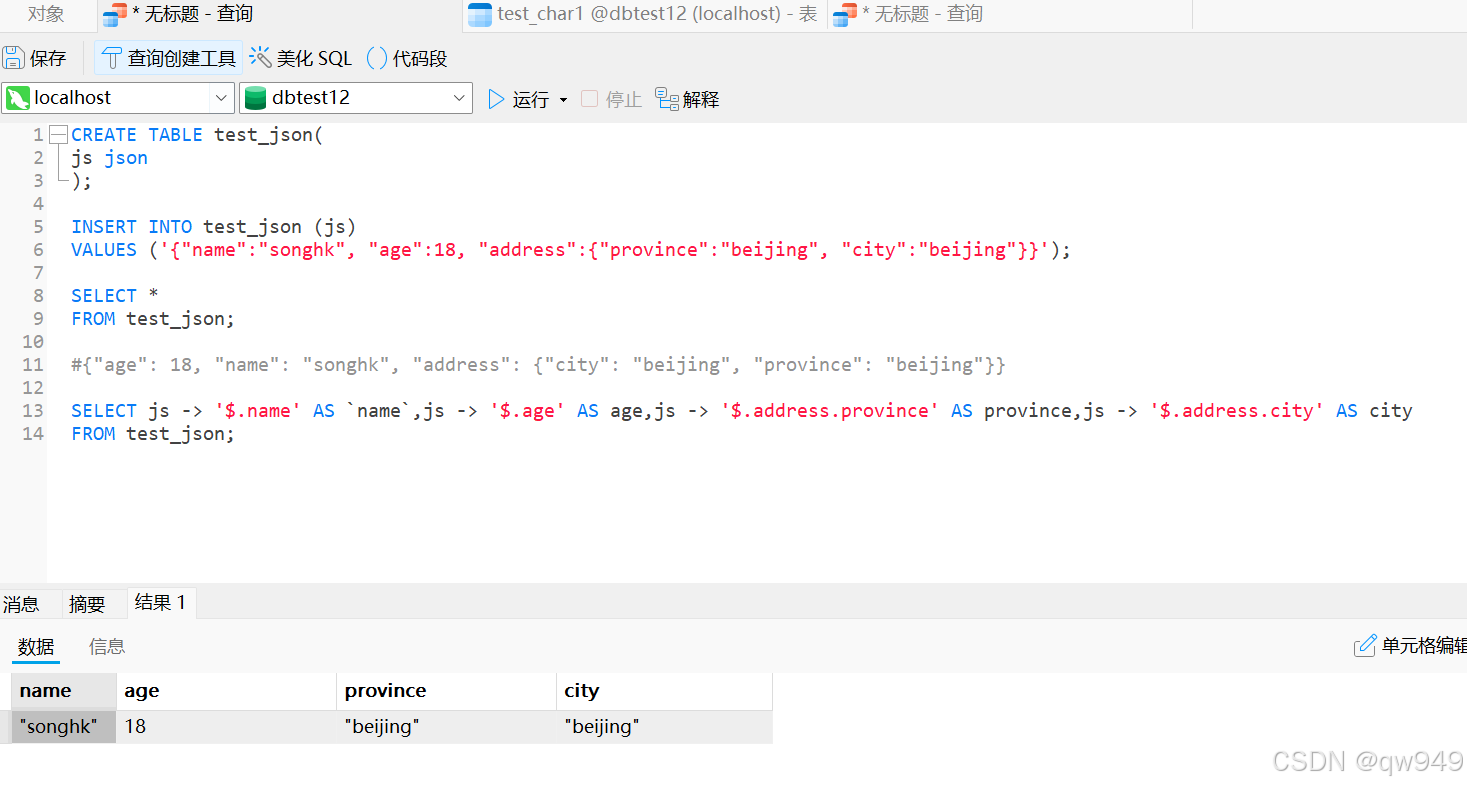Click the save query icon
Viewport: 1467px width, 787px height.
(14, 57)
